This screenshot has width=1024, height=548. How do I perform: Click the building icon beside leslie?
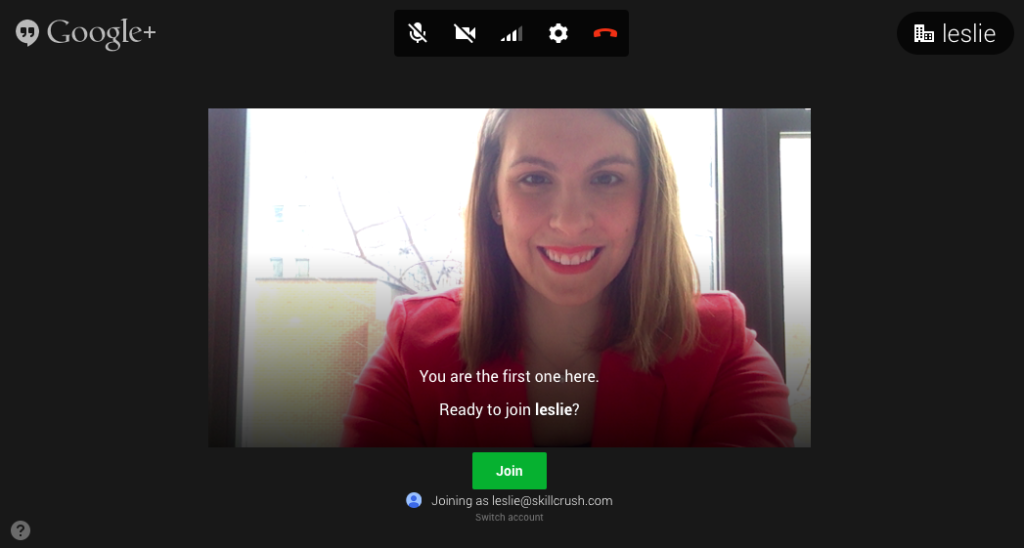[x=924, y=34]
